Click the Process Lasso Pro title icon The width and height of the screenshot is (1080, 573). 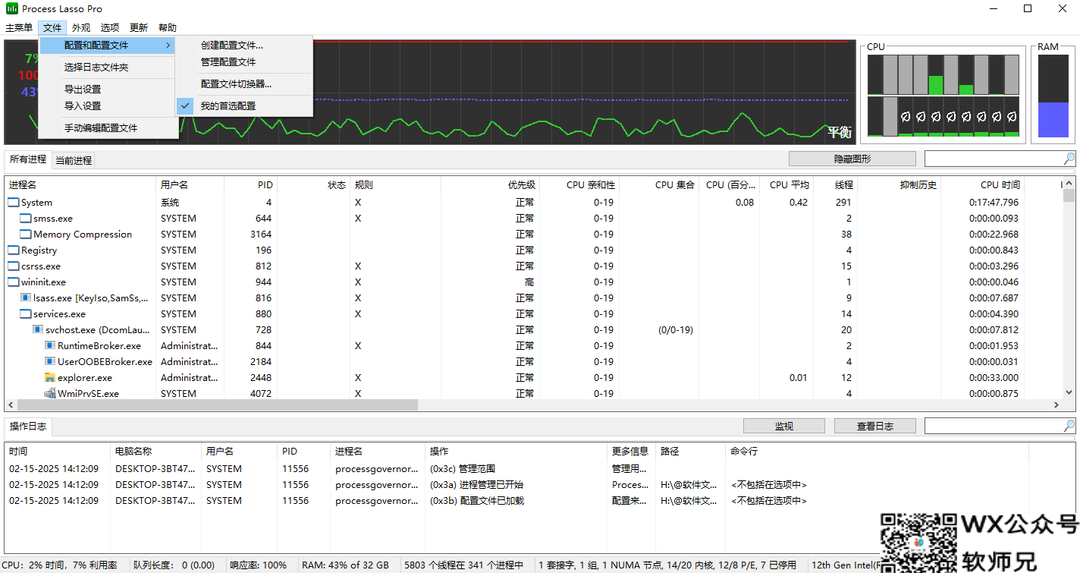[x=12, y=8]
